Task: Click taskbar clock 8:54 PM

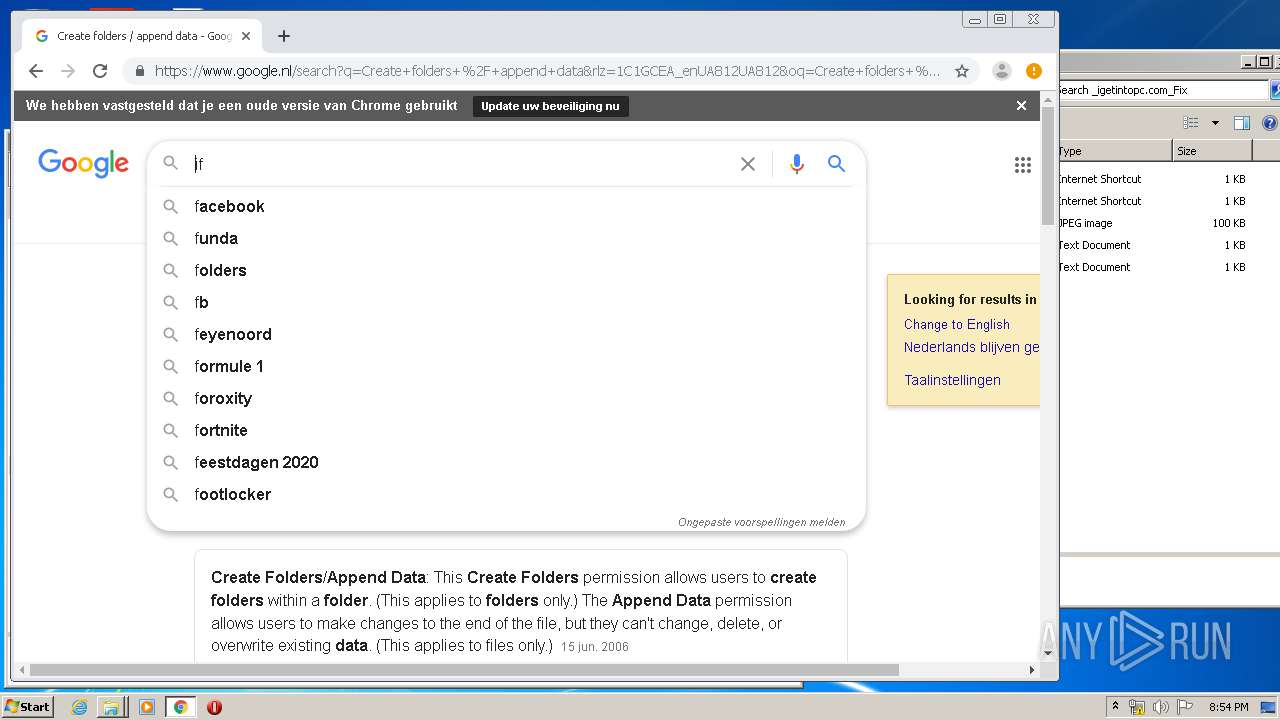Action: click(1229, 707)
